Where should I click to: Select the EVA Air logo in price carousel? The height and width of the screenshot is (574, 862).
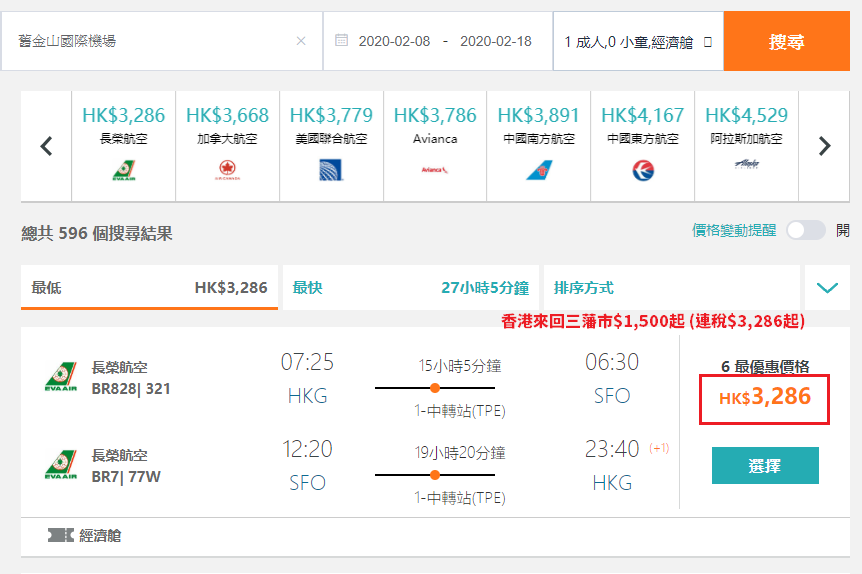(x=124, y=170)
